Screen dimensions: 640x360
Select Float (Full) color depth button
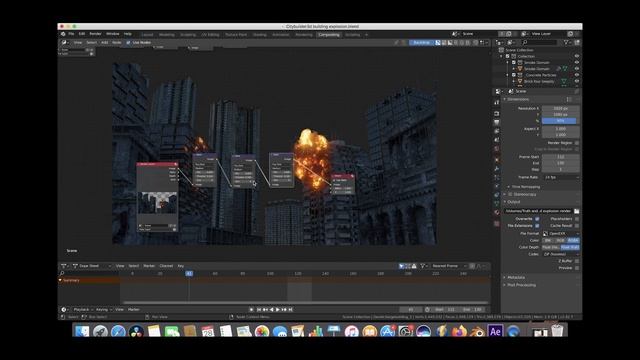570,247
